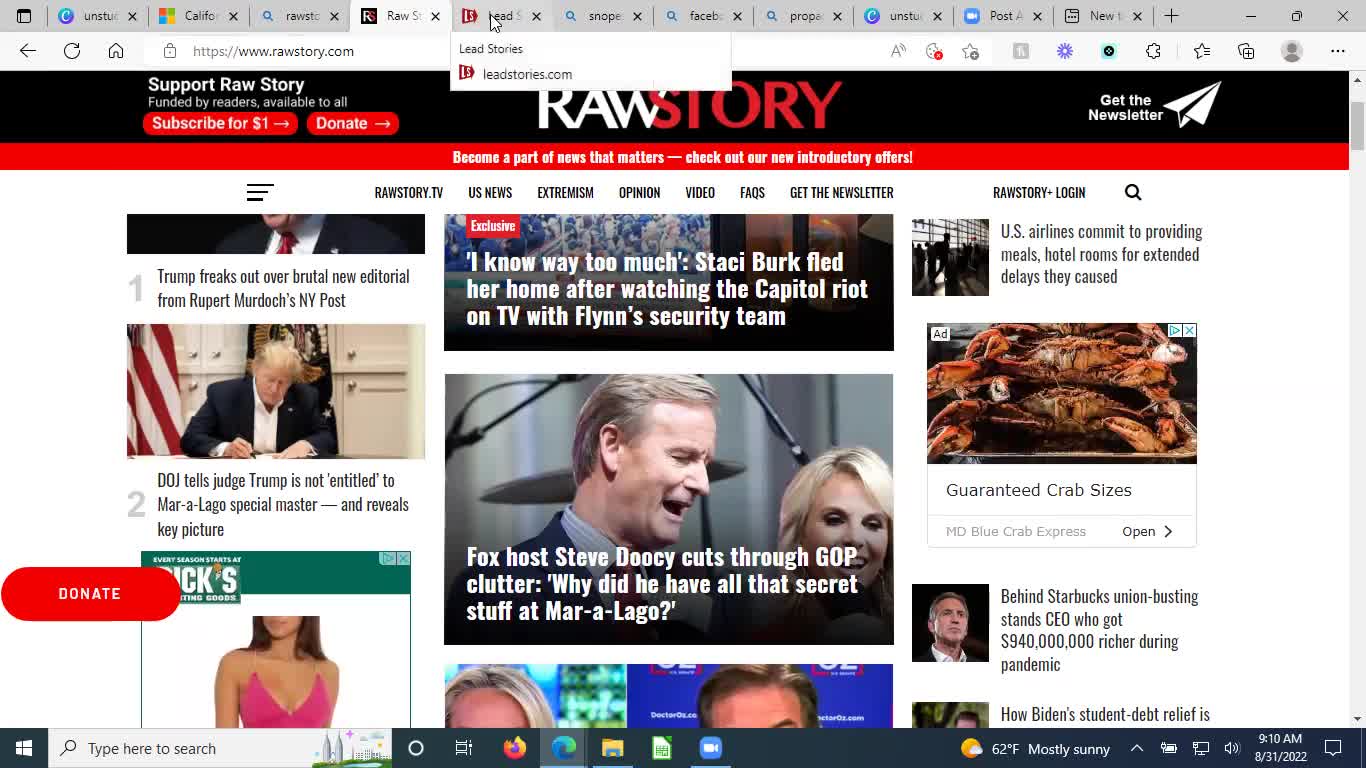Open FAQS page
This screenshot has height=768, width=1366.
[x=752, y=192]
